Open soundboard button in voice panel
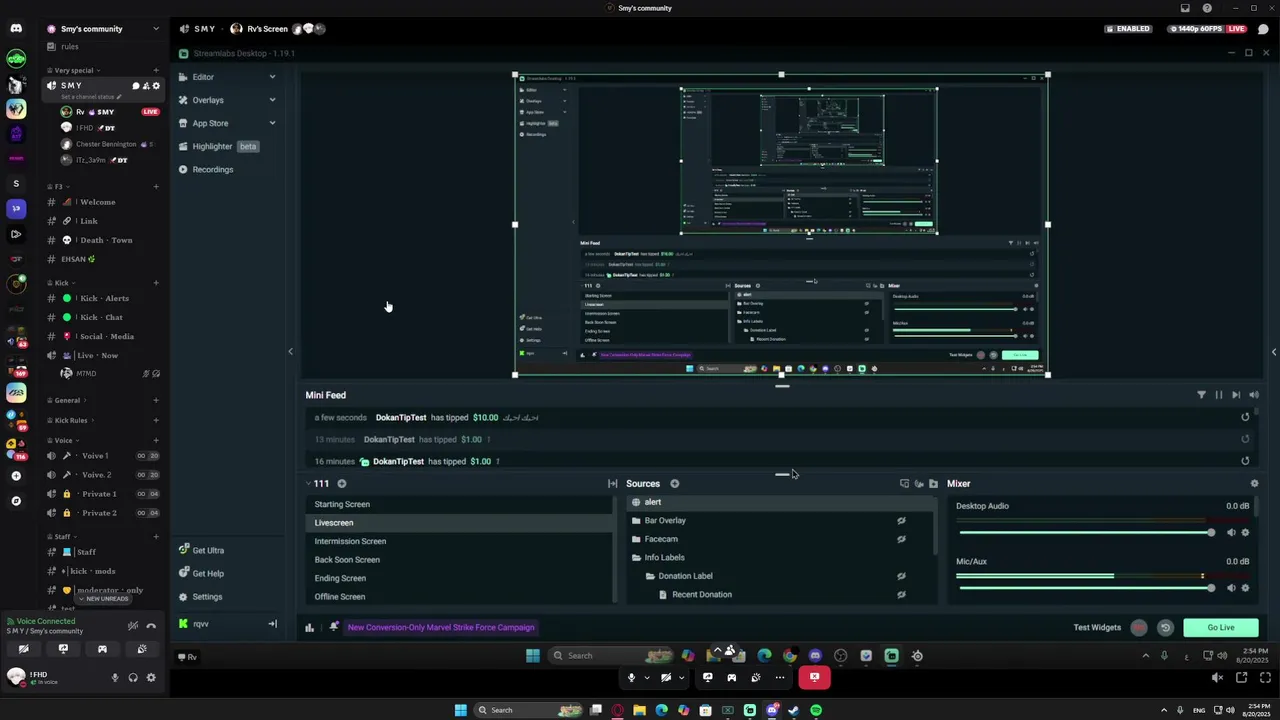Viewport: 1280px width, 720px height. point(141,649)
